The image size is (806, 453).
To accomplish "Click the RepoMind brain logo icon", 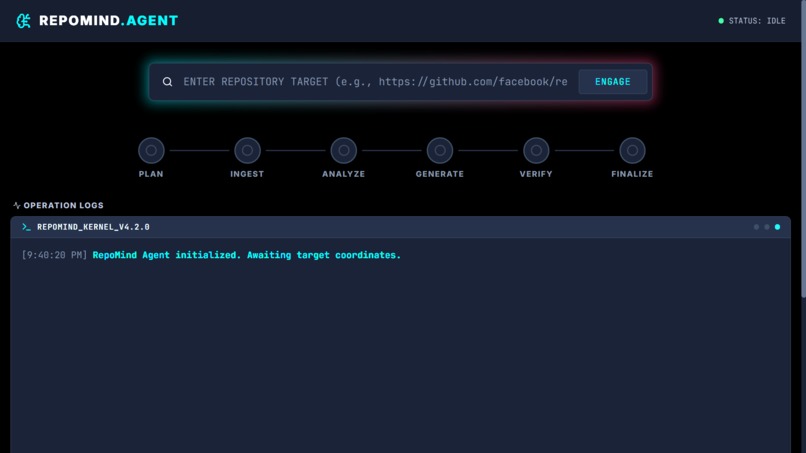I will [x=23, y=21].
